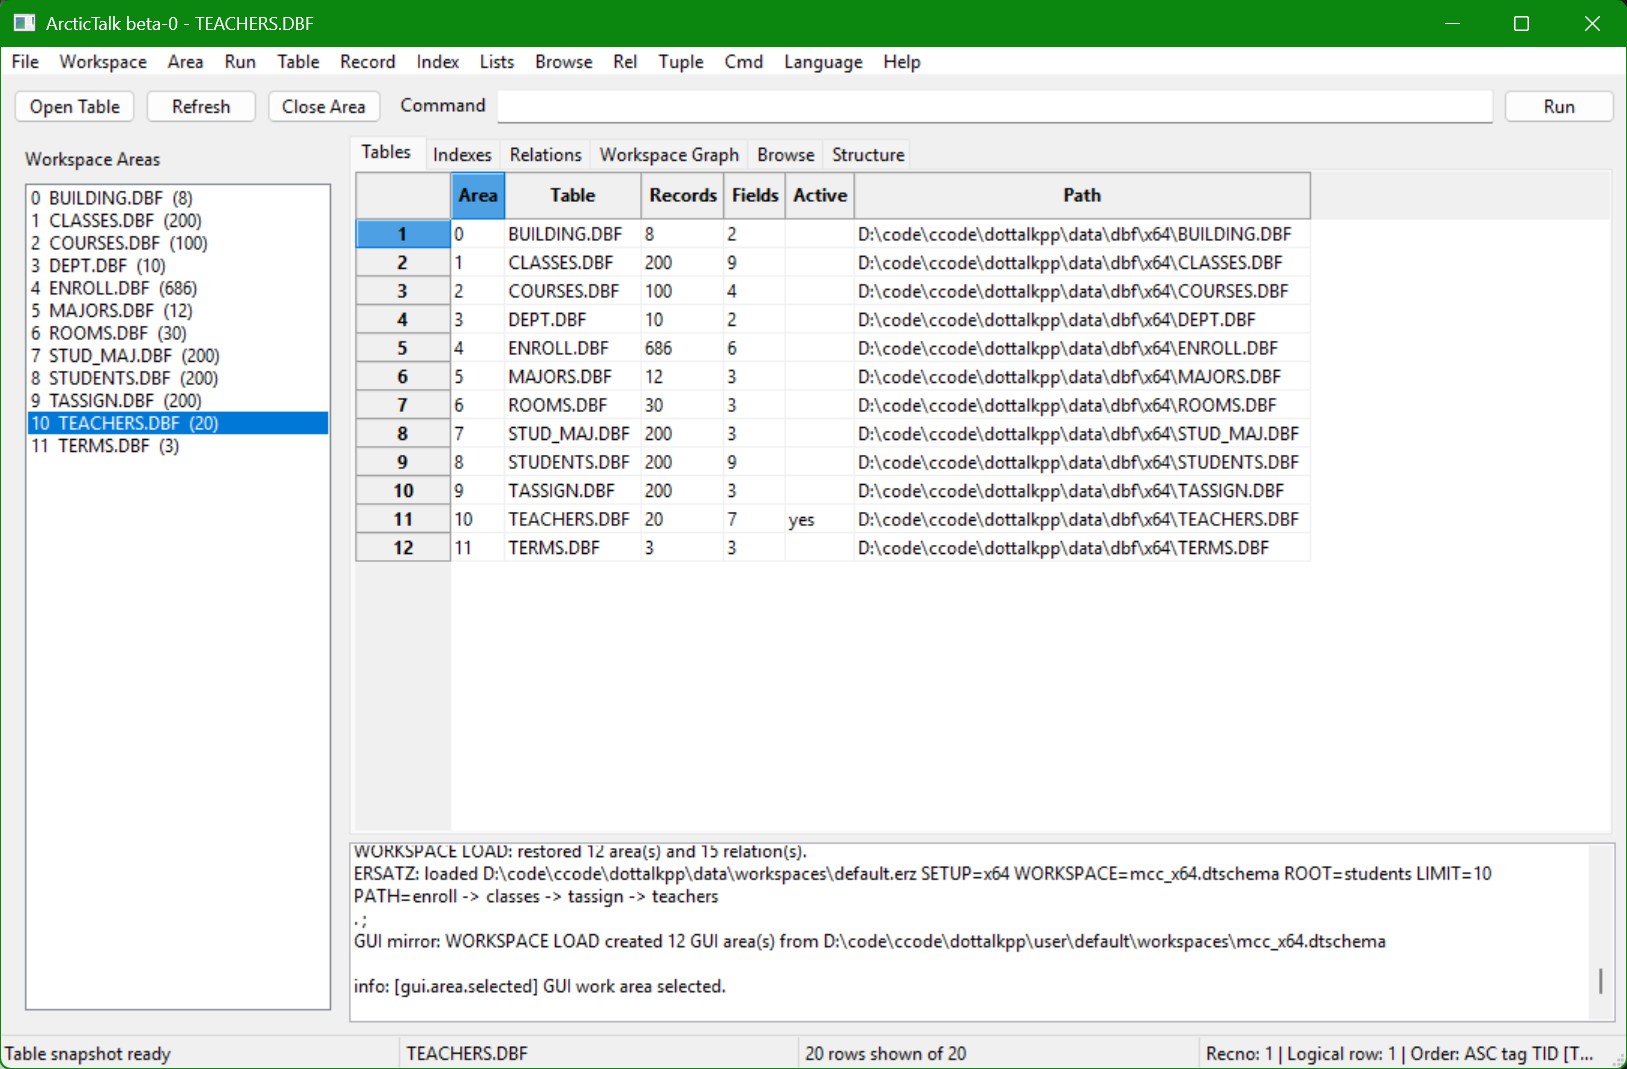Click the BUILDING.DBF cell in the grid

pos(572,234)
